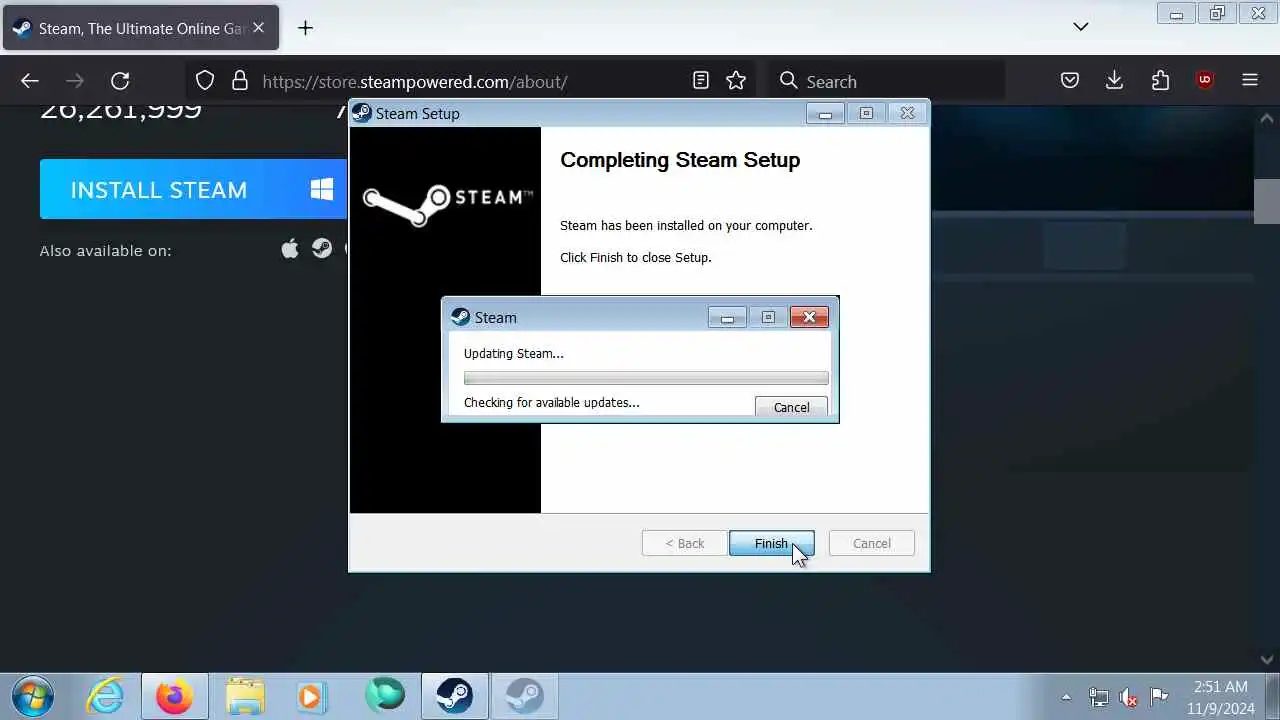Open the Pocket save icon
Screen dimensions: 1280x720
tap(1070, 81)
